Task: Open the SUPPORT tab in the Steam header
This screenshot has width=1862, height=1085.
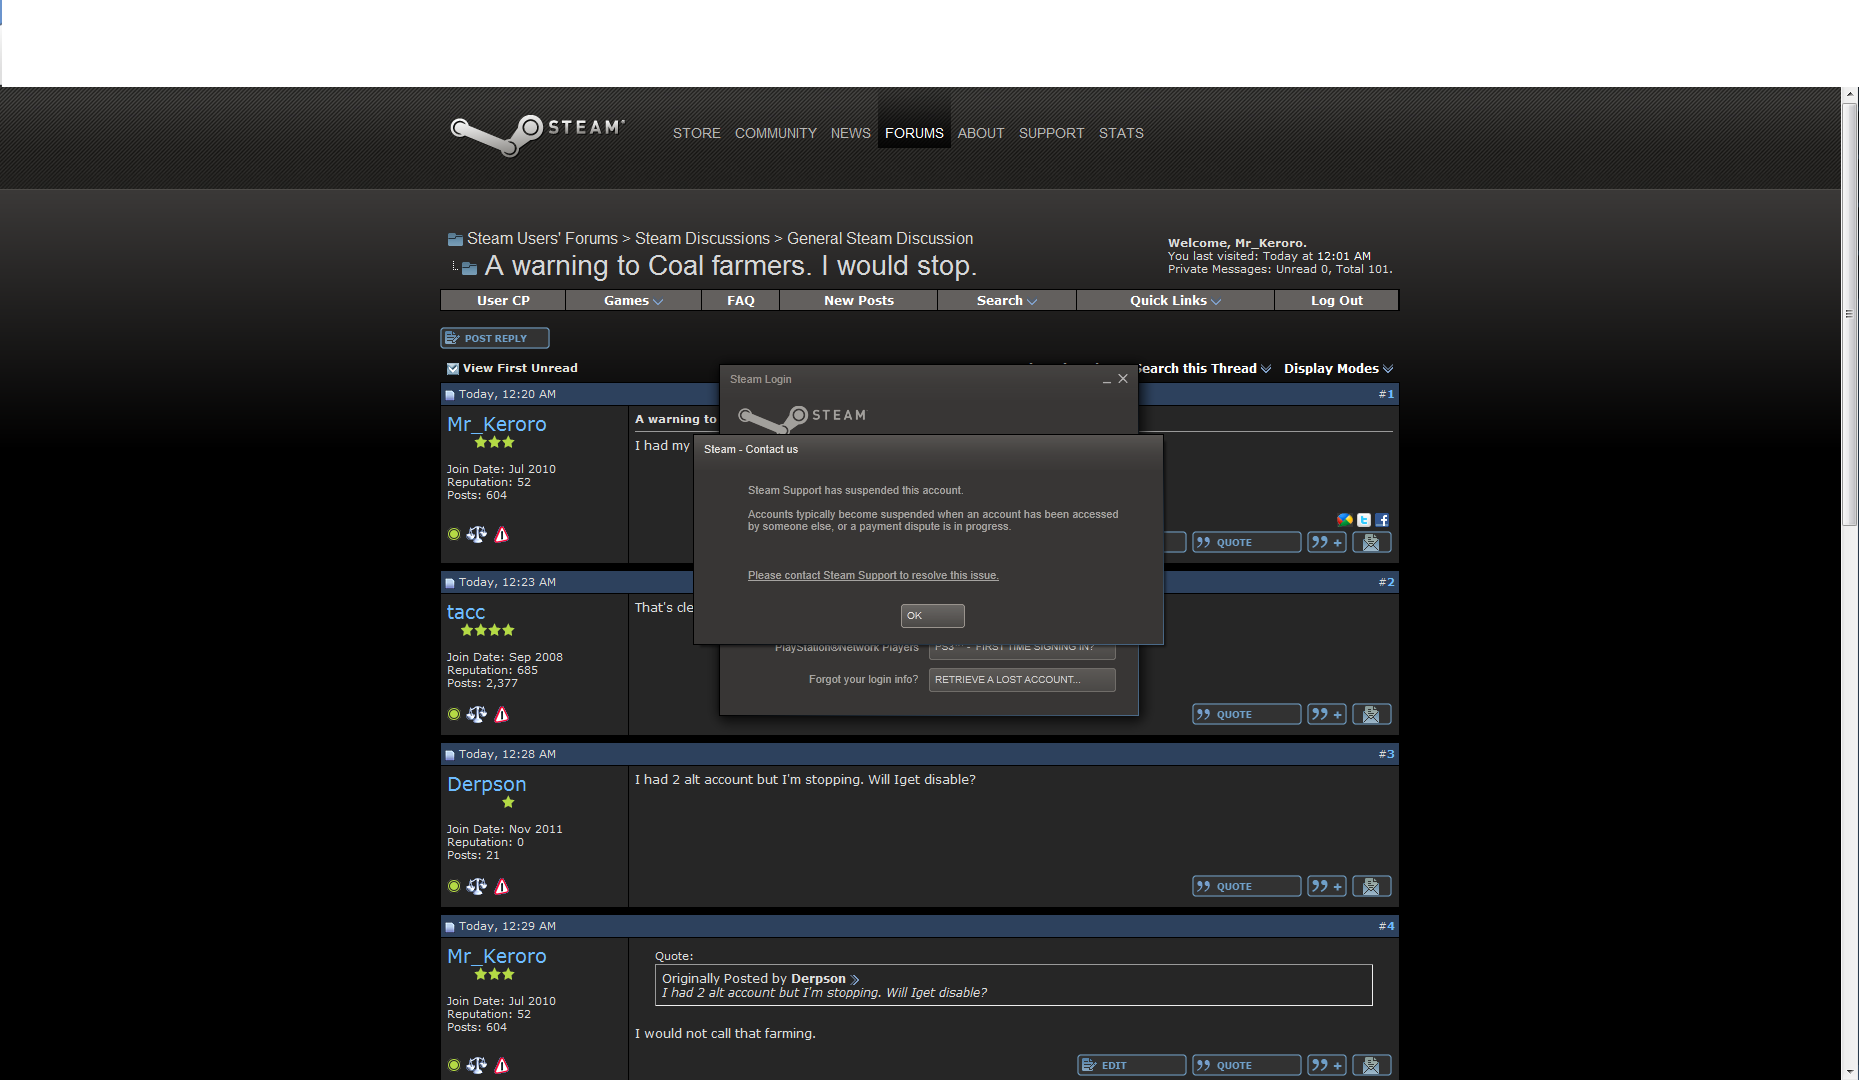Action: tap(1051, 134)
